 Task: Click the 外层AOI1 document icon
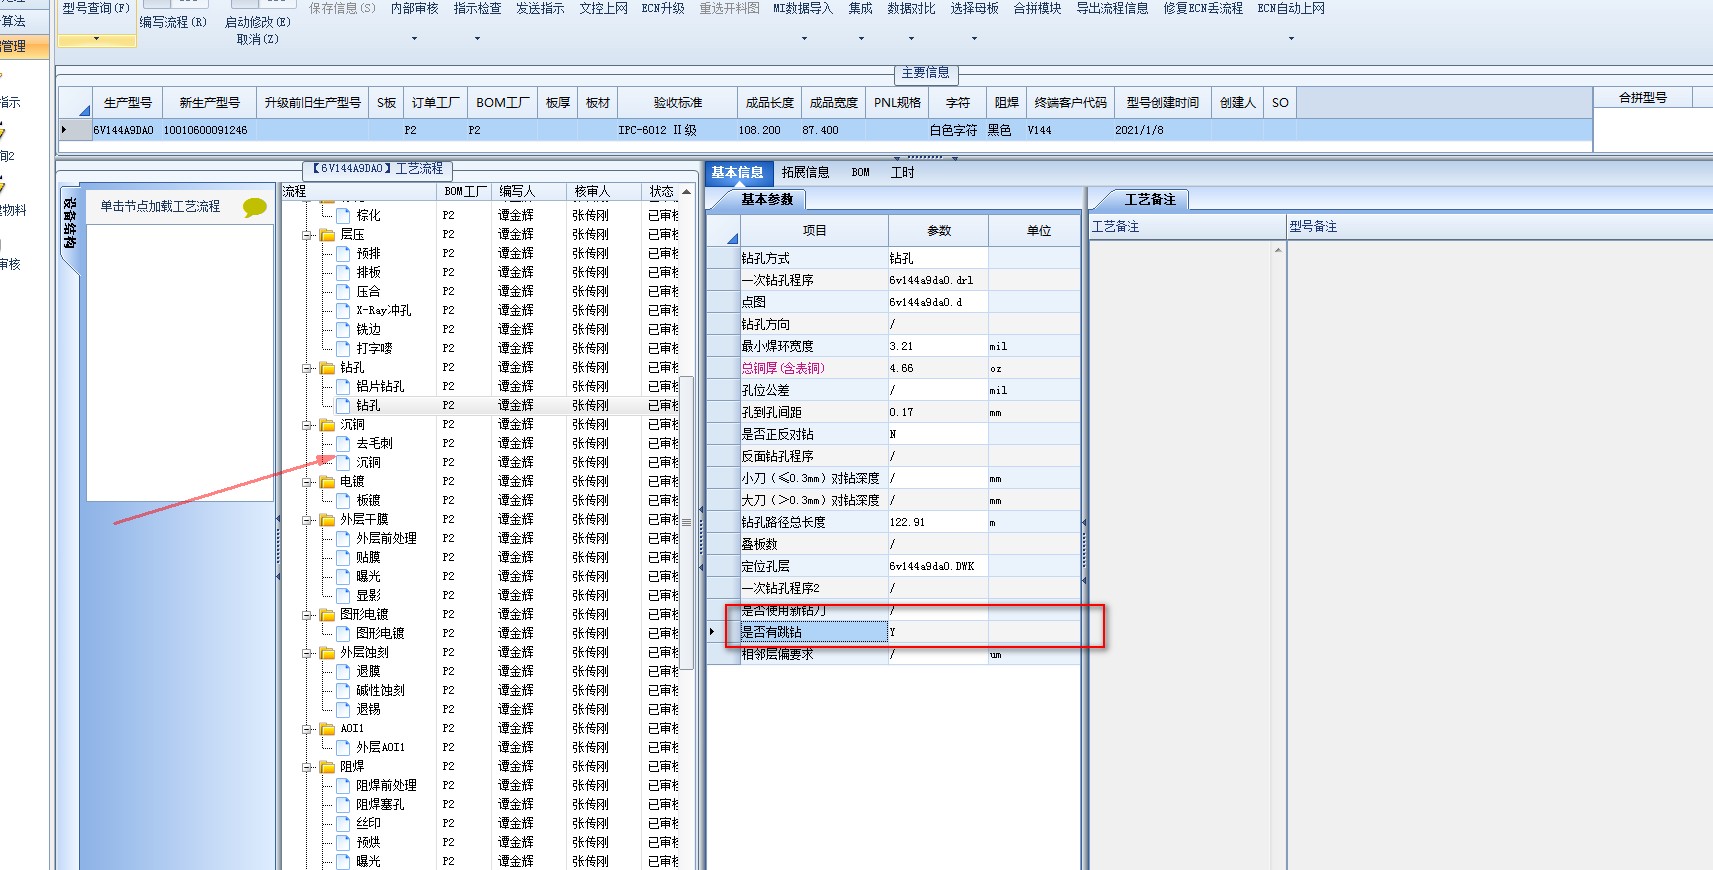tap(344, 747)
